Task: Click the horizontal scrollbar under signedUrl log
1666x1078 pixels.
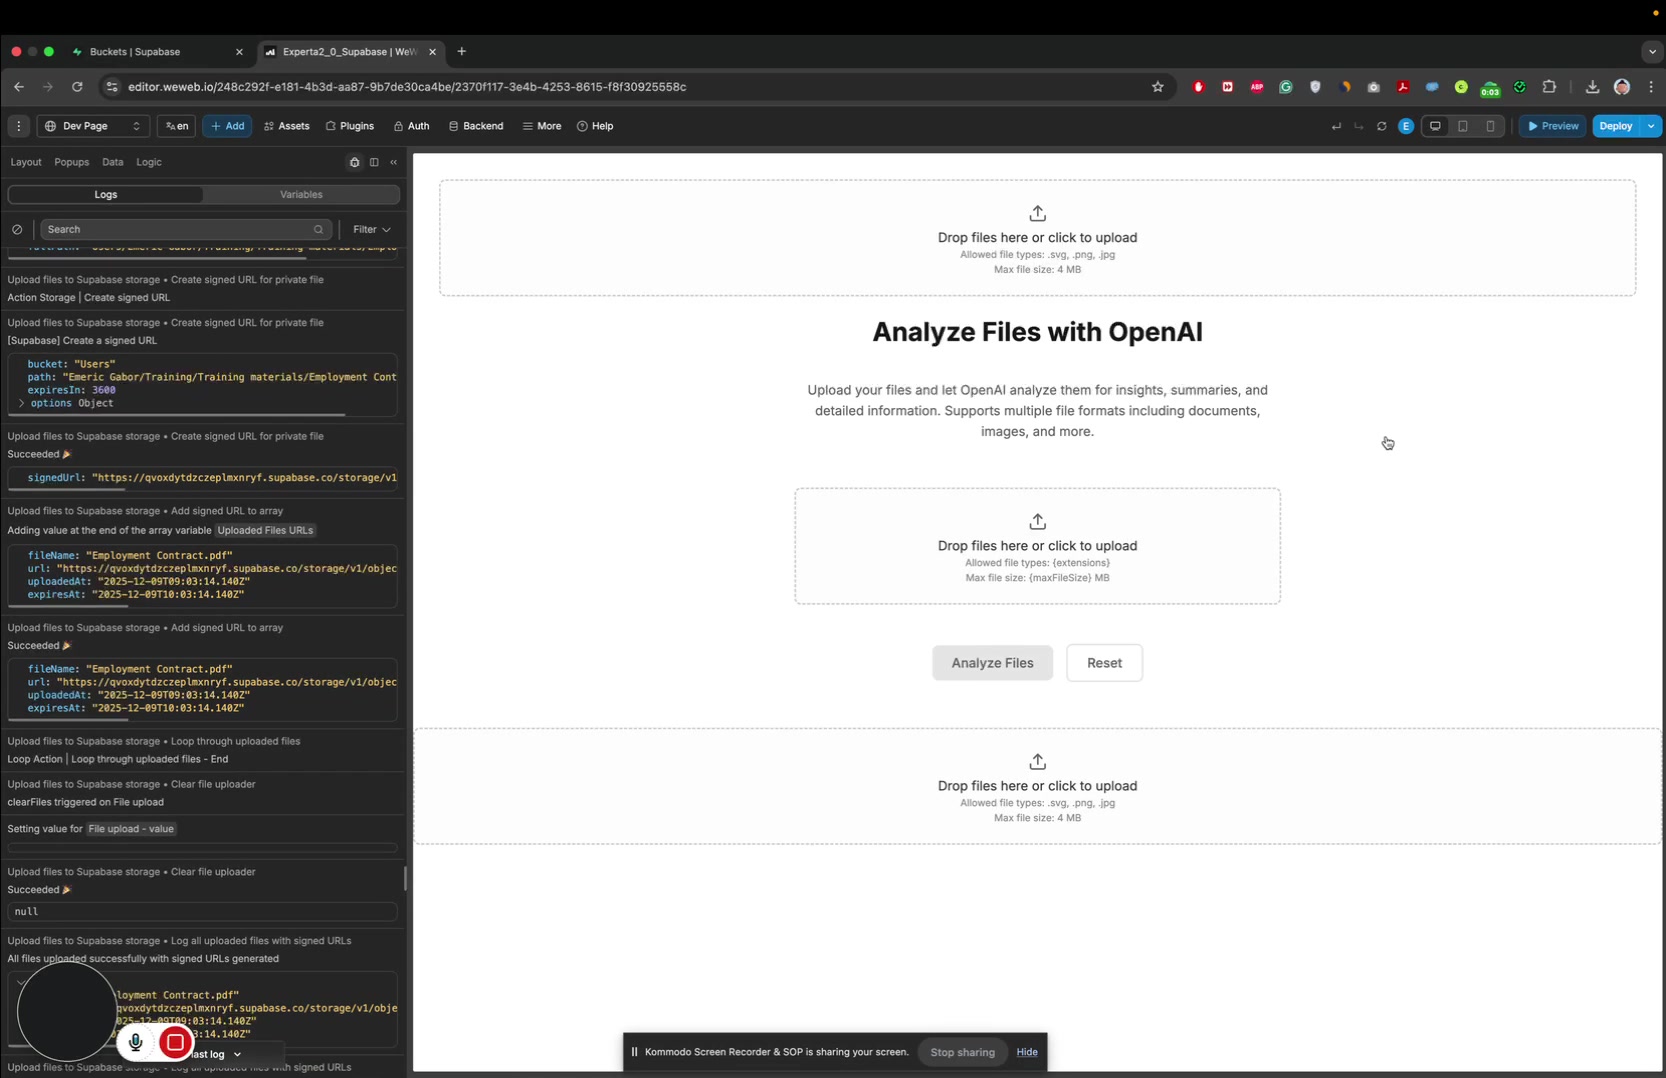Action: pyautogui.click(x=68, y=490)
